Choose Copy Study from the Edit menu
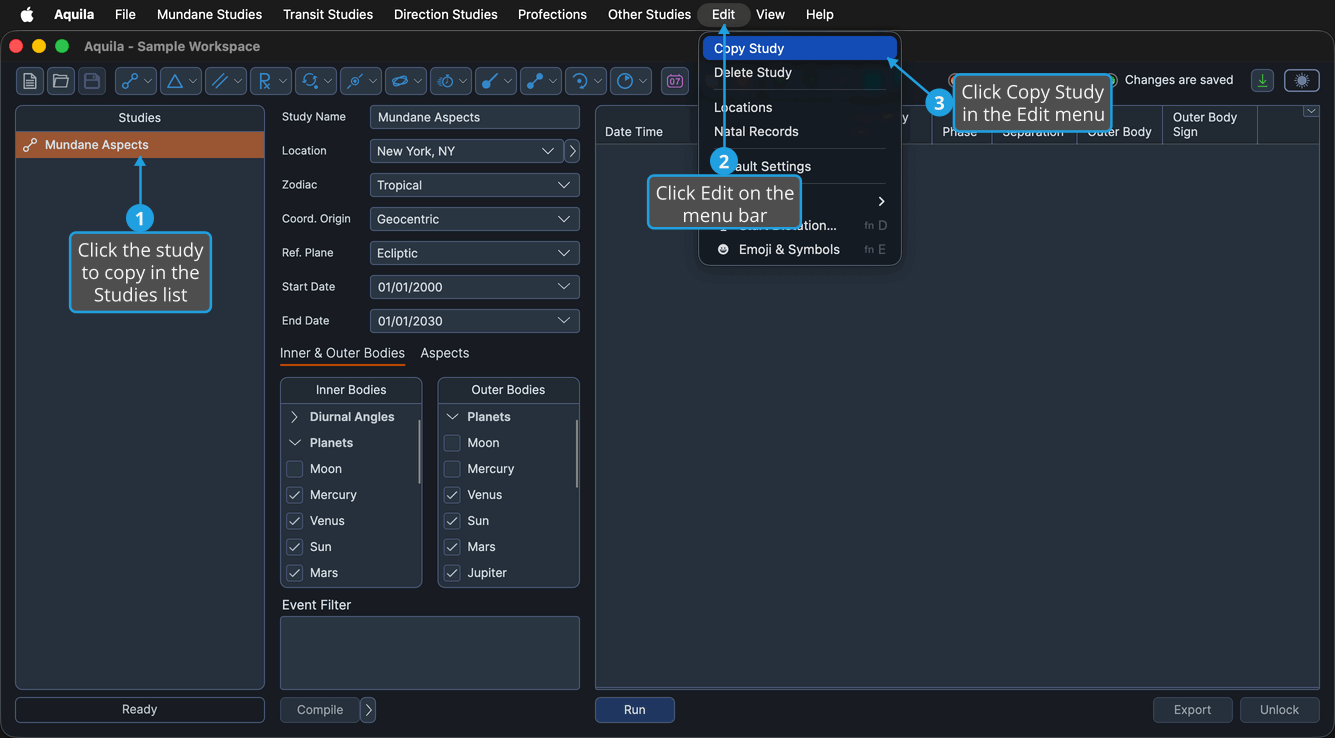The width and height of the screenshot is (1335, 738). pos(800,48)
